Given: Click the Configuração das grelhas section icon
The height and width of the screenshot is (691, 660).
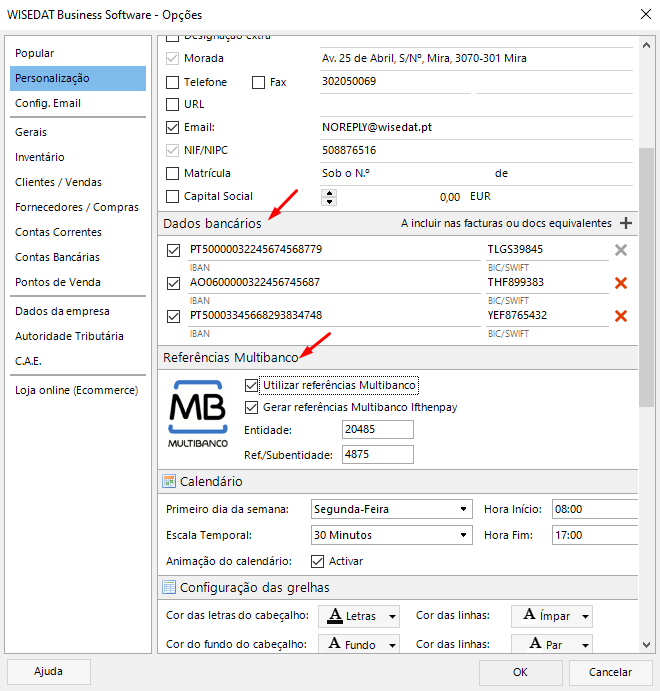Looking at the screenshot, I should click(x=169, y=587).
